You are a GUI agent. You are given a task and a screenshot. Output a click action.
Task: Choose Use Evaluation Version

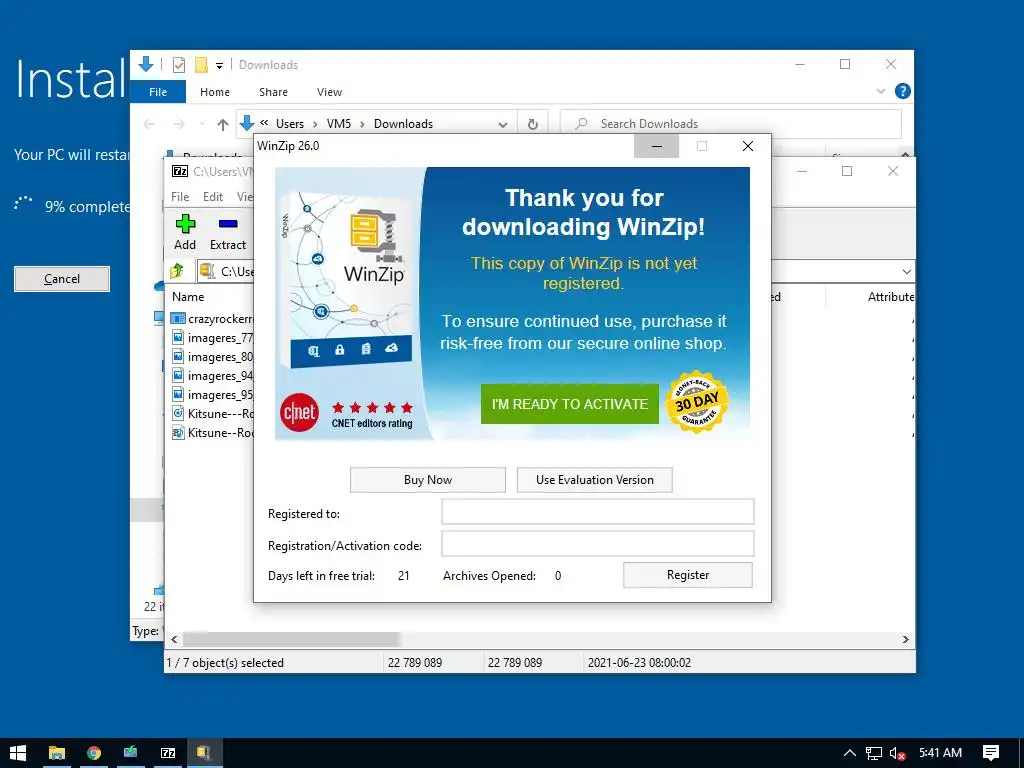pos(594,480)
